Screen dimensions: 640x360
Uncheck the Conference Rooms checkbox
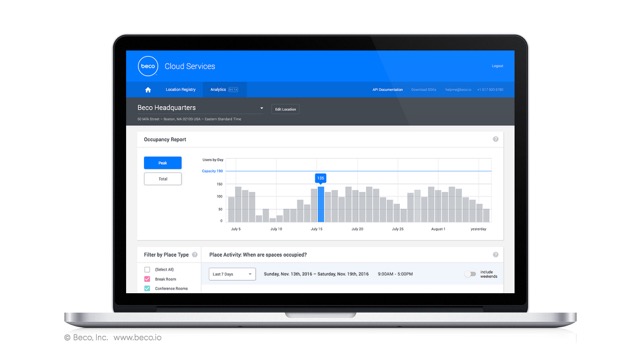point(147,289)
